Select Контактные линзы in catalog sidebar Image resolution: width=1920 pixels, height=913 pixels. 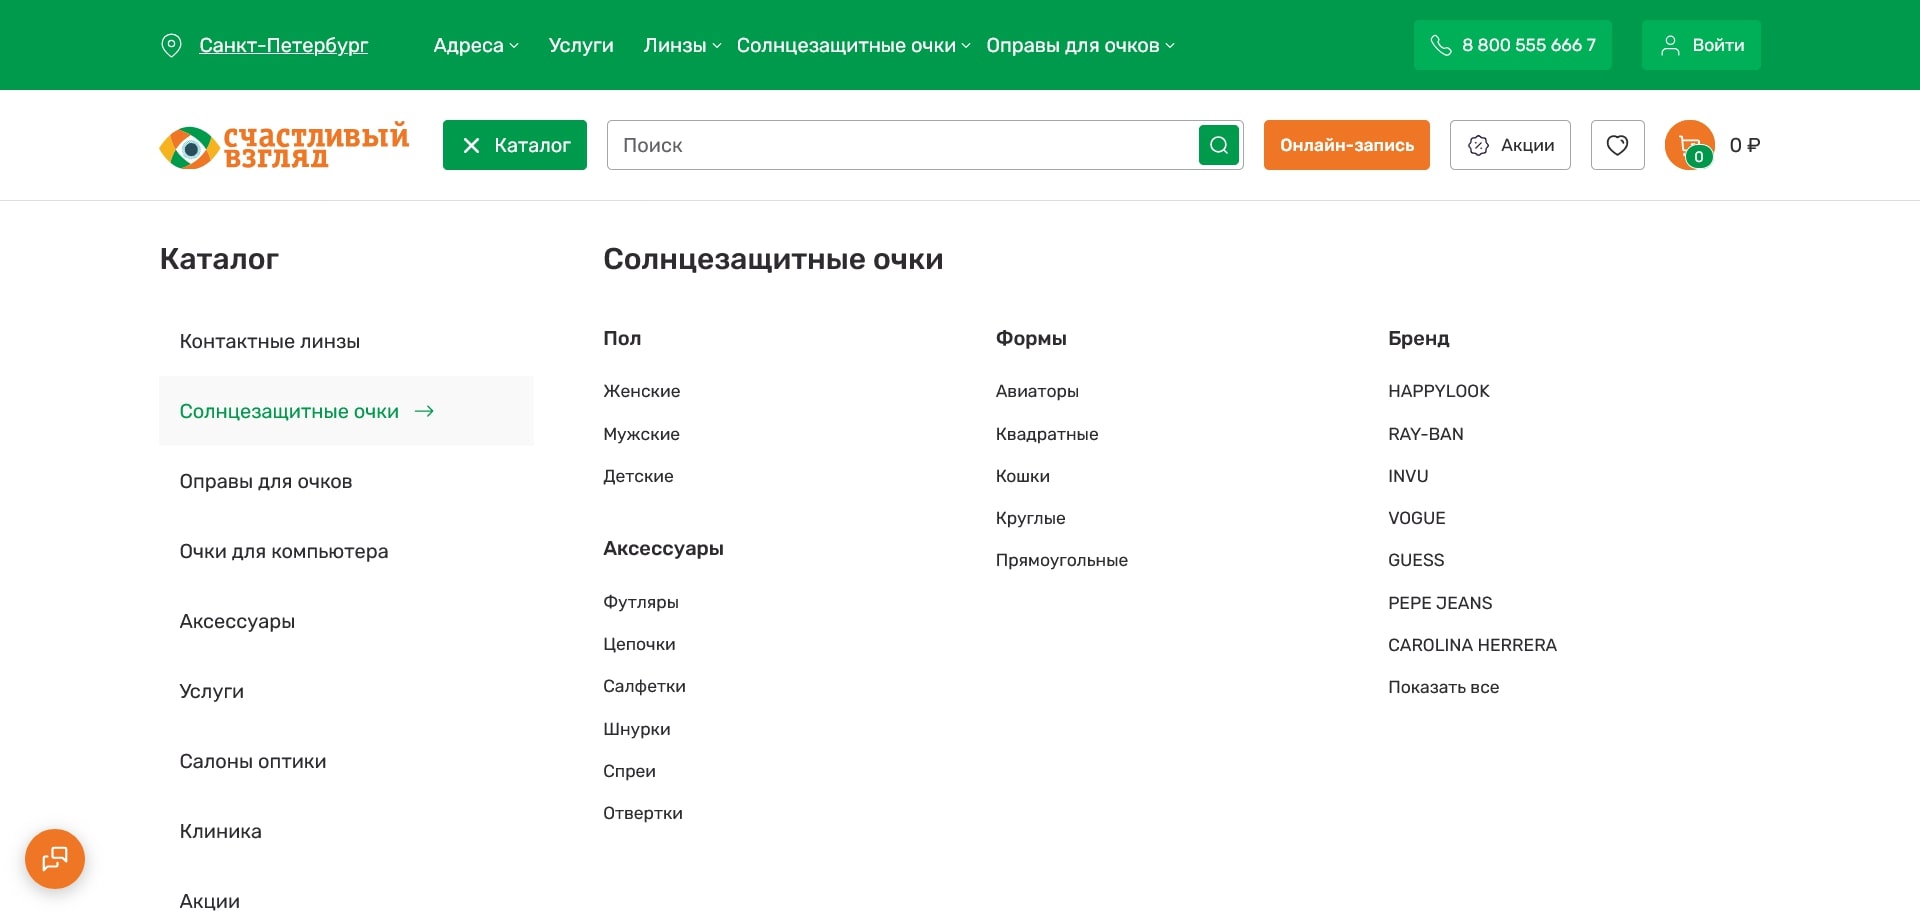click(x=269, y=341)
